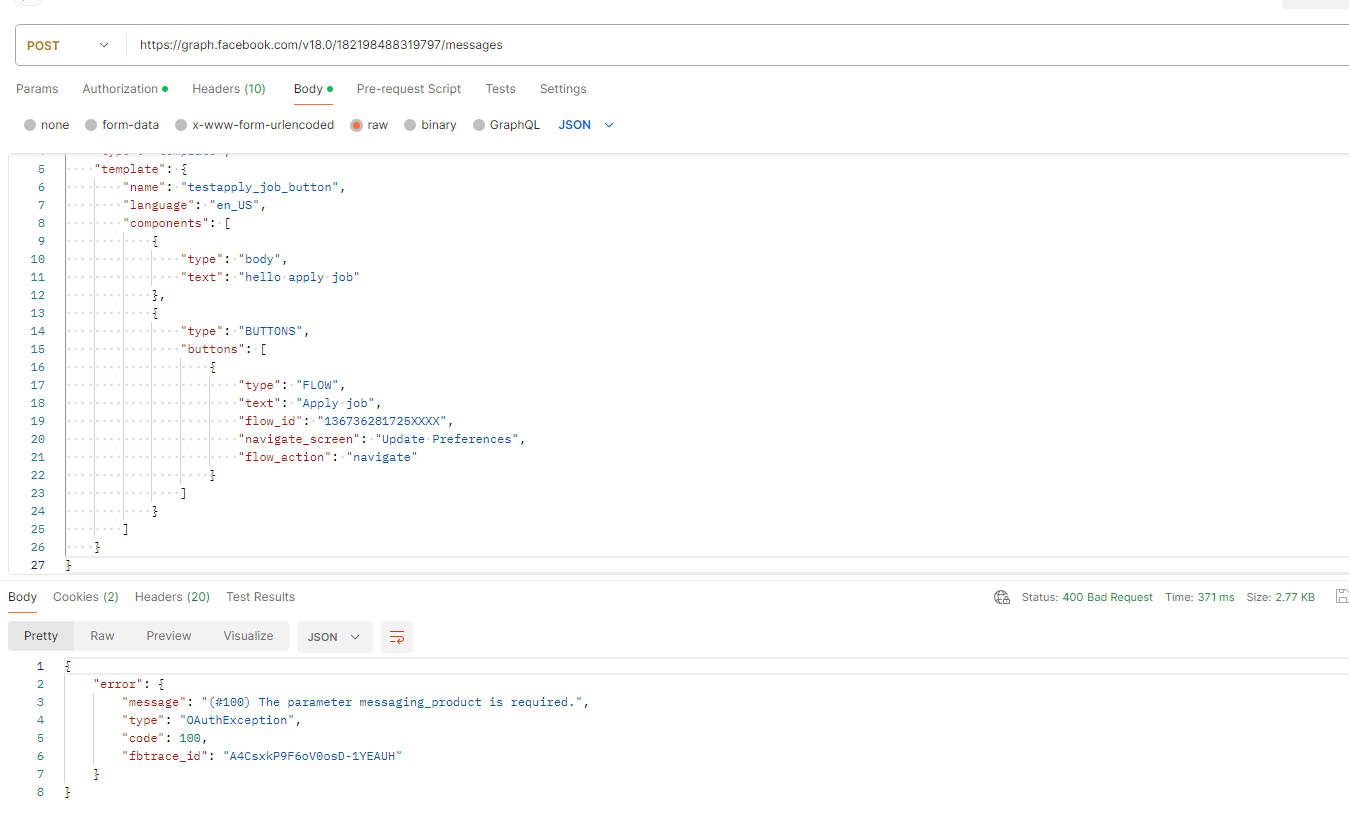Image resolution: width=1349 pixels, height=839 pixels.
Task: Click the "buttons" key in request body
Action: pyautogui.click(x=213, y=349)
